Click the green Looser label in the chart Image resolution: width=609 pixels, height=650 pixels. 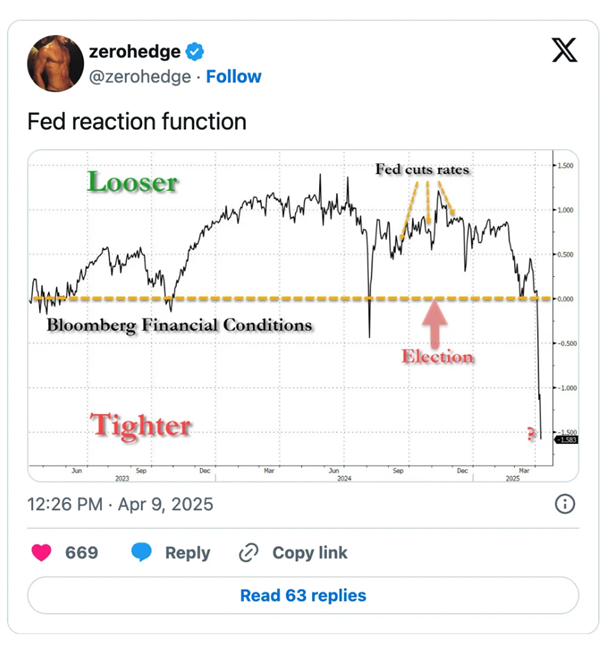point(132,182)
